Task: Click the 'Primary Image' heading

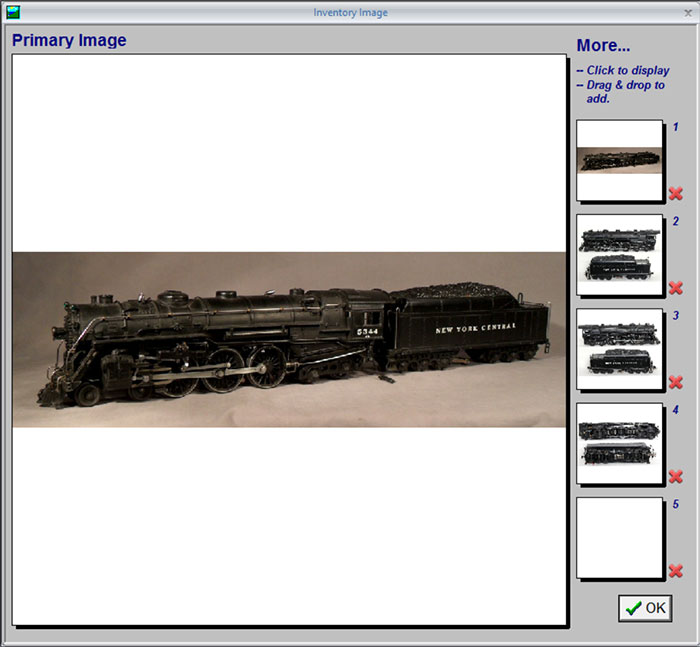Action: (69, 40)
